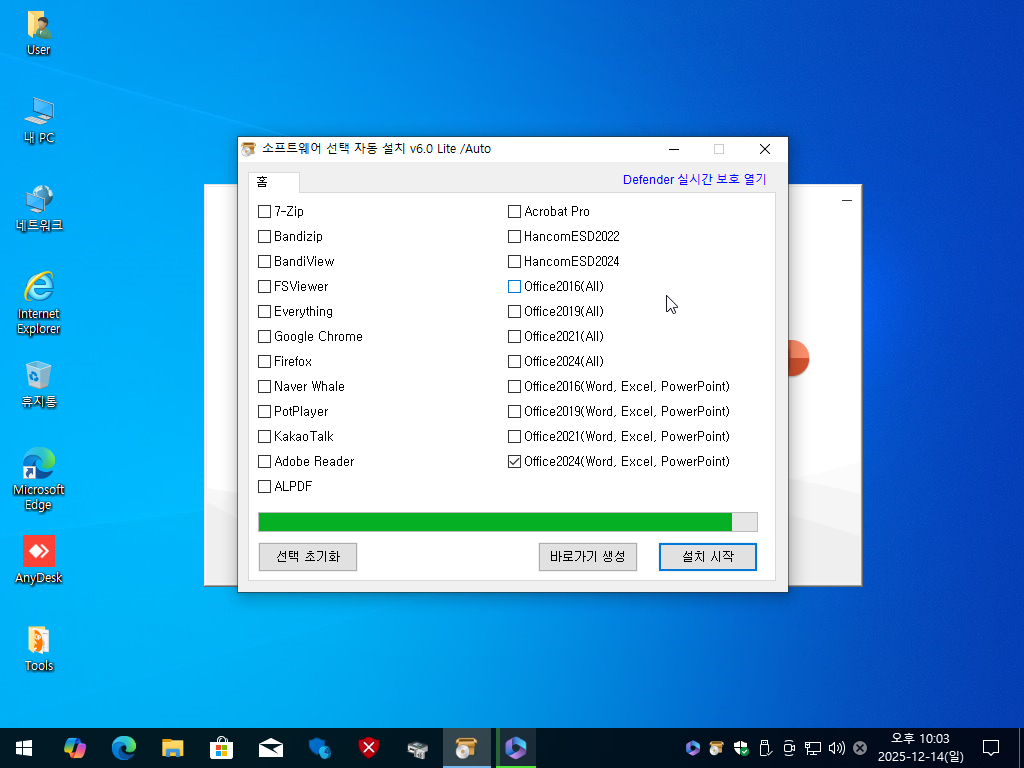Open the volume tray icon
The image size is (1024, 768).
pyautogui.click(x=836, y=748)
